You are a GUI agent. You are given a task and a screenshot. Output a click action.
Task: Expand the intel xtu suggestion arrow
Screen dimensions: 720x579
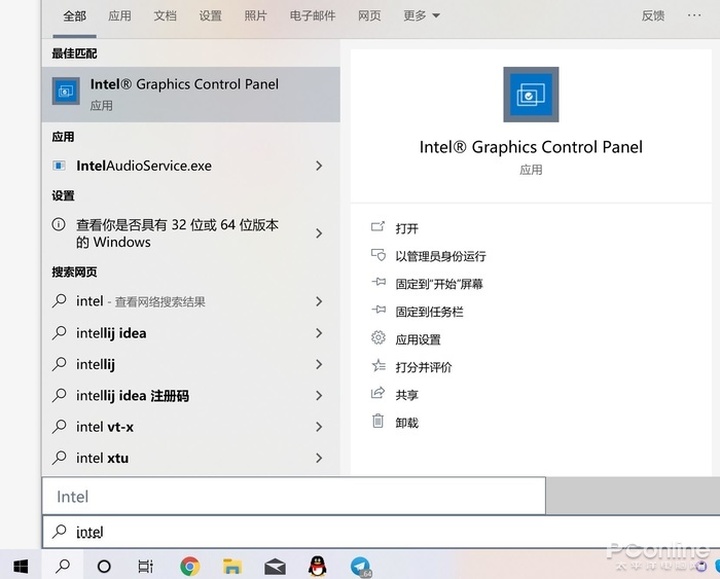[319, 458]
